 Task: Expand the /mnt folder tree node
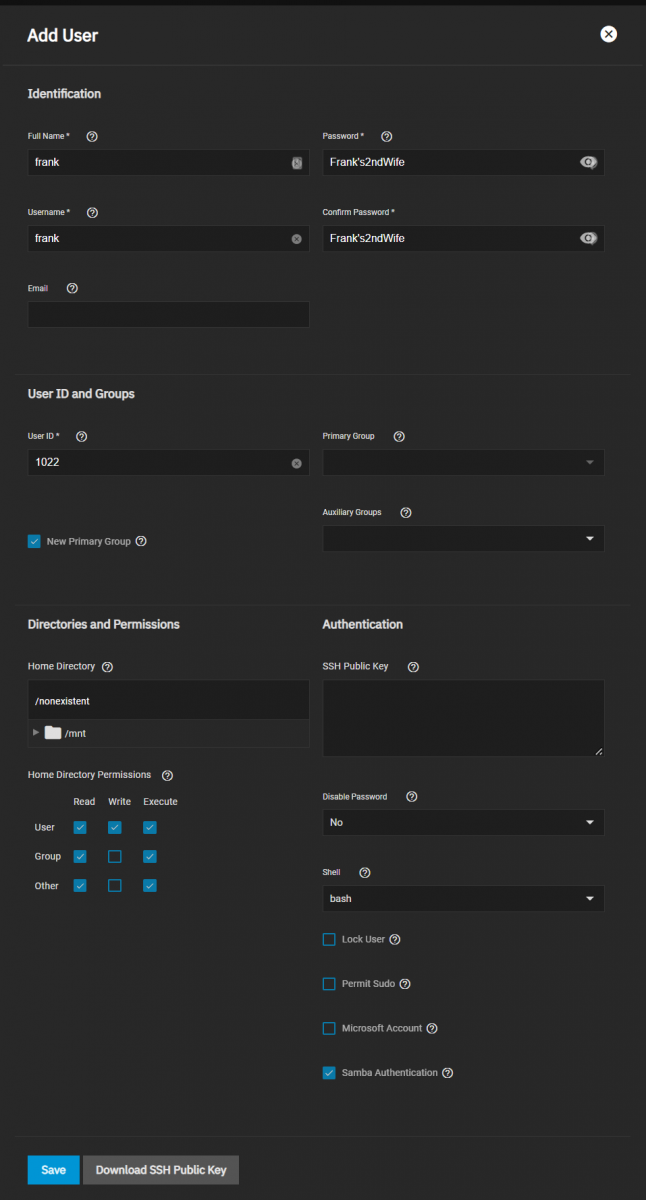tap(37, 733)
